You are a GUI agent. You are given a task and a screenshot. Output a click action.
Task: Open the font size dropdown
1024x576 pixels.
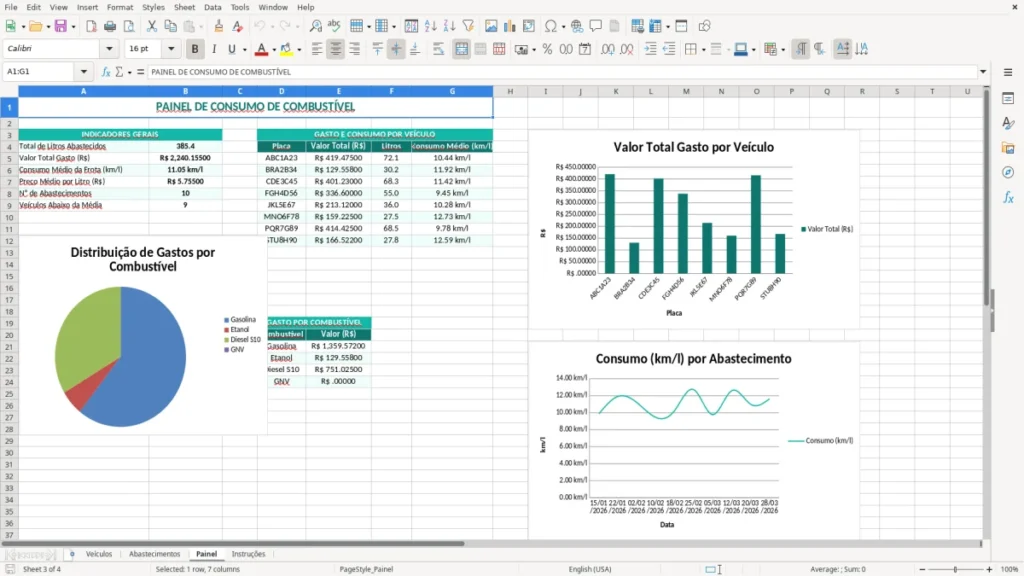click(171, 48)
